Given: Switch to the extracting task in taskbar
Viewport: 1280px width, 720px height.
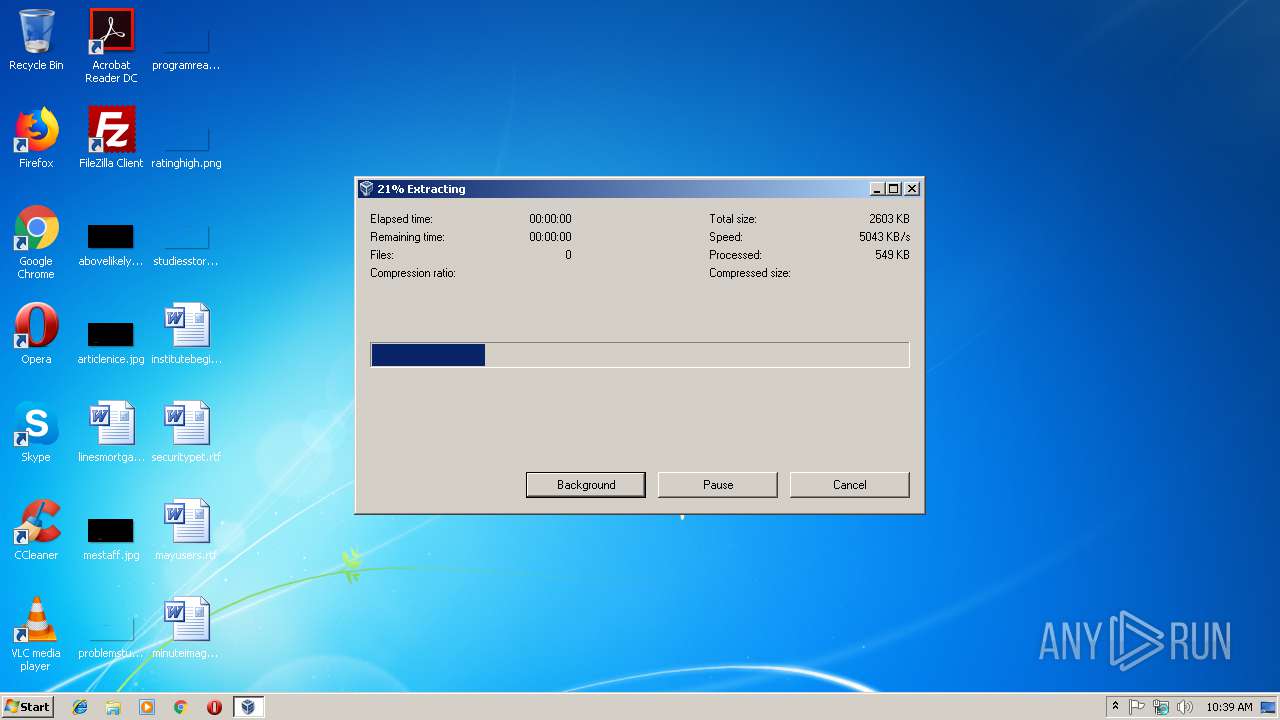Looking at the screenshot, I should (x=248, y=707).
